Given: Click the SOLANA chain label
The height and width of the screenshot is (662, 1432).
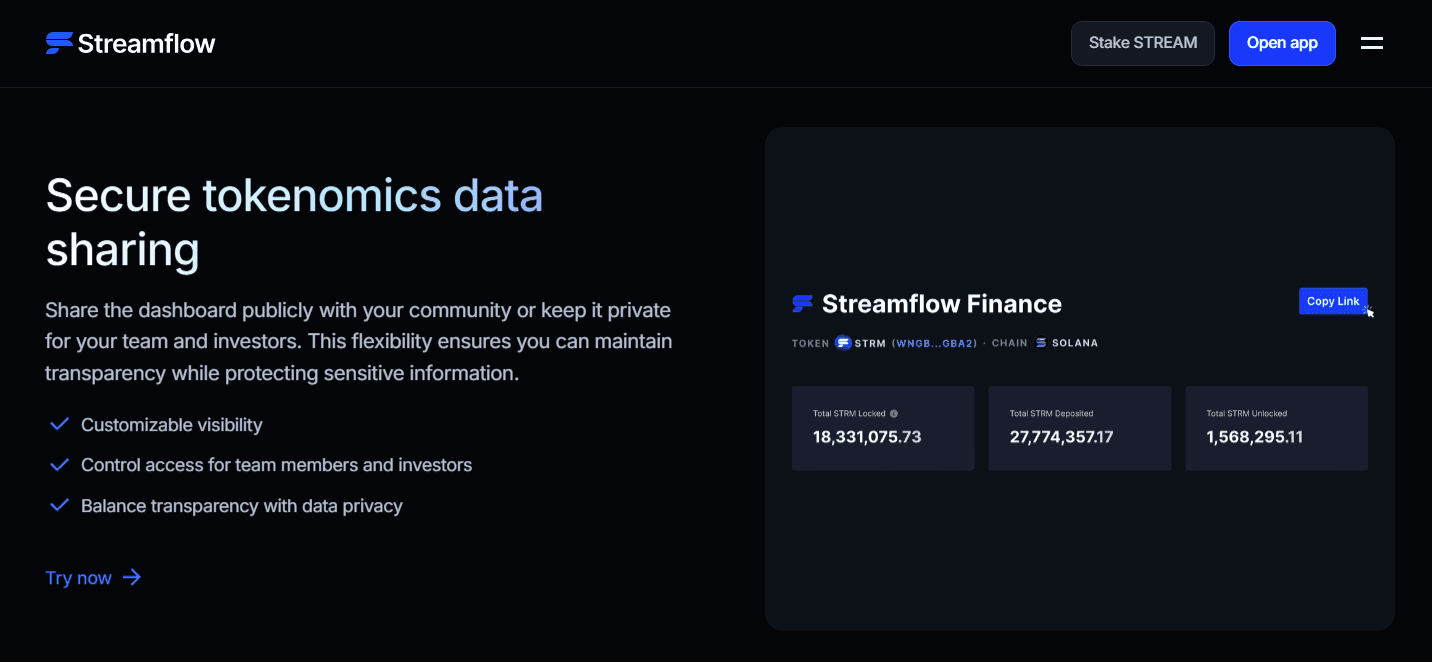Looking at the screenshot, I should (x=1075, y=343).
